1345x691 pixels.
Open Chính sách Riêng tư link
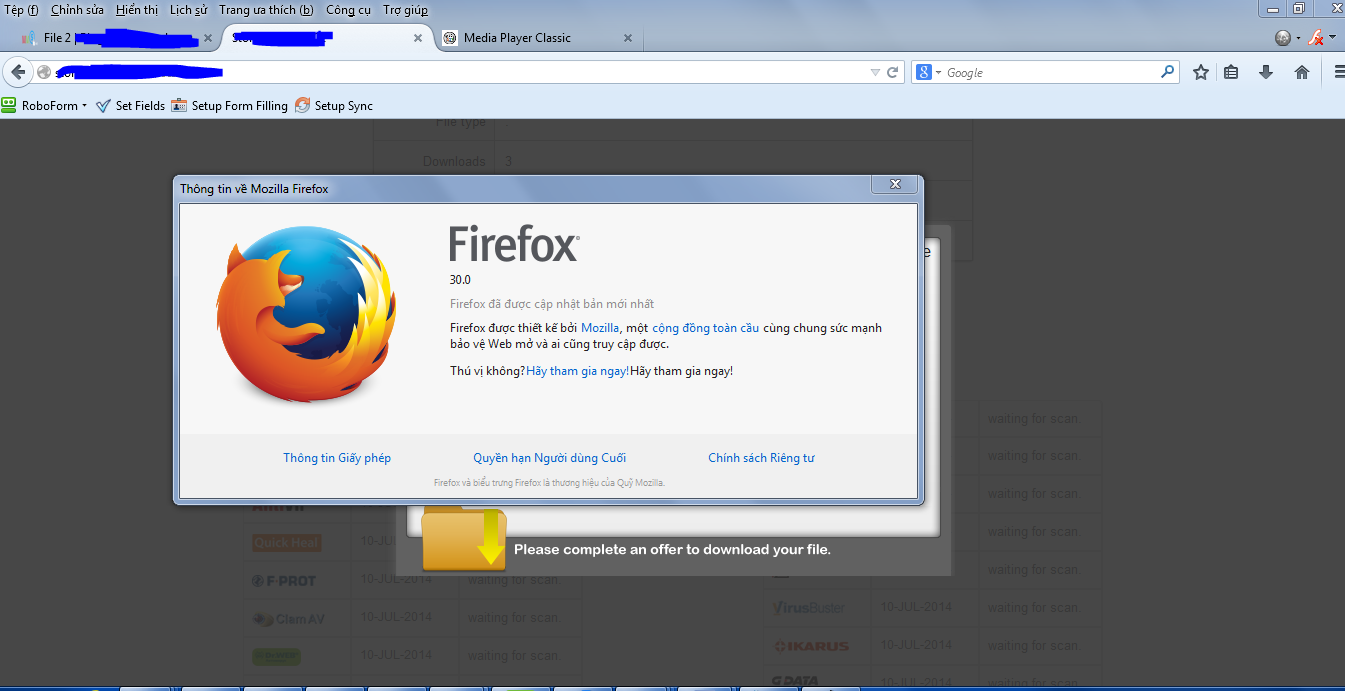pyautogui.click(x=761, y=458)
